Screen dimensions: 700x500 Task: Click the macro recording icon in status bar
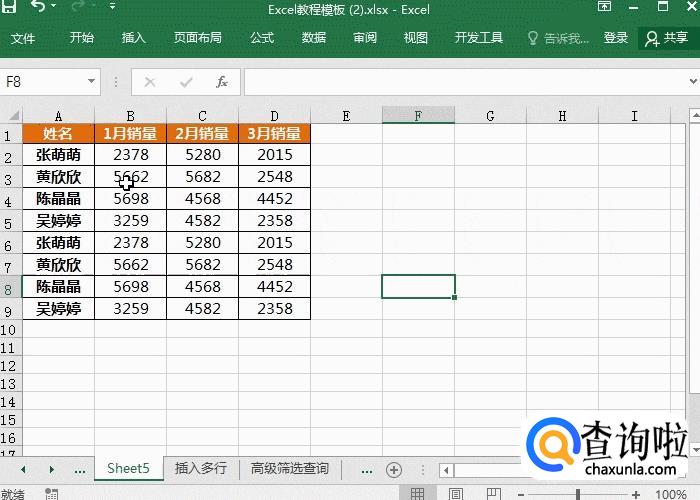click(x=51, y=494)
